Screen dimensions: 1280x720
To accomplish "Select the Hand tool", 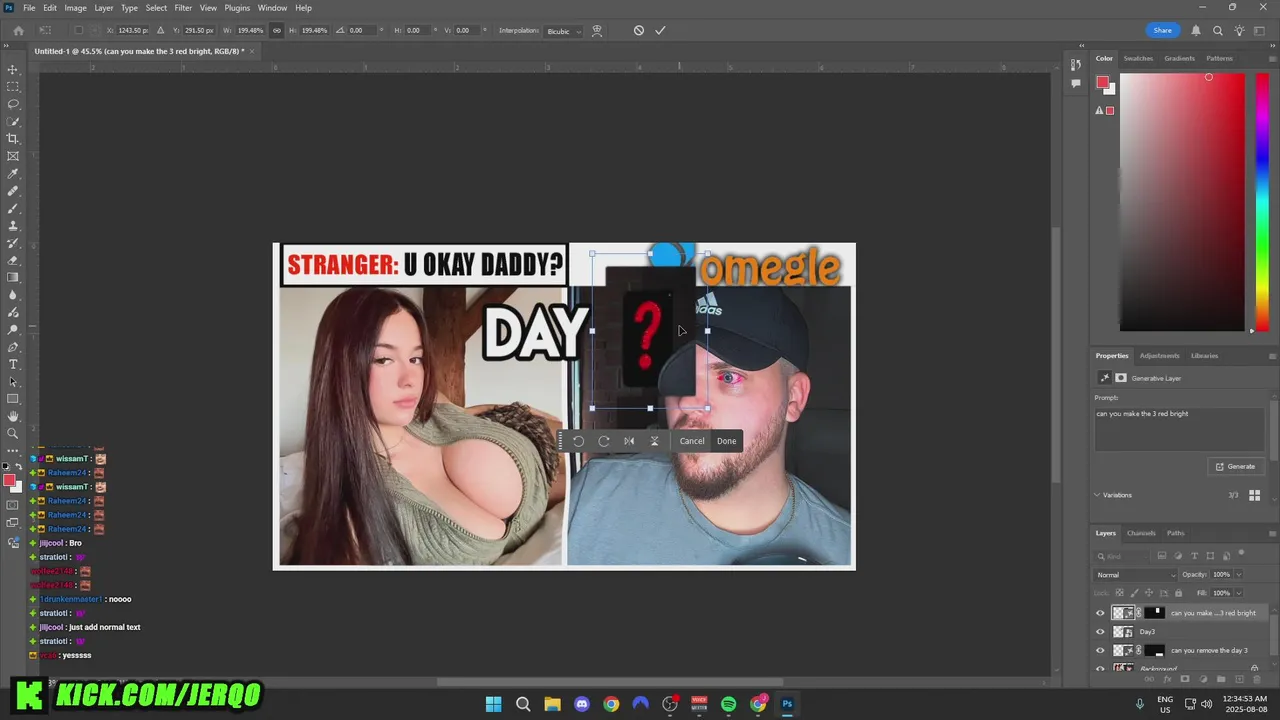I will coord(13,416).
